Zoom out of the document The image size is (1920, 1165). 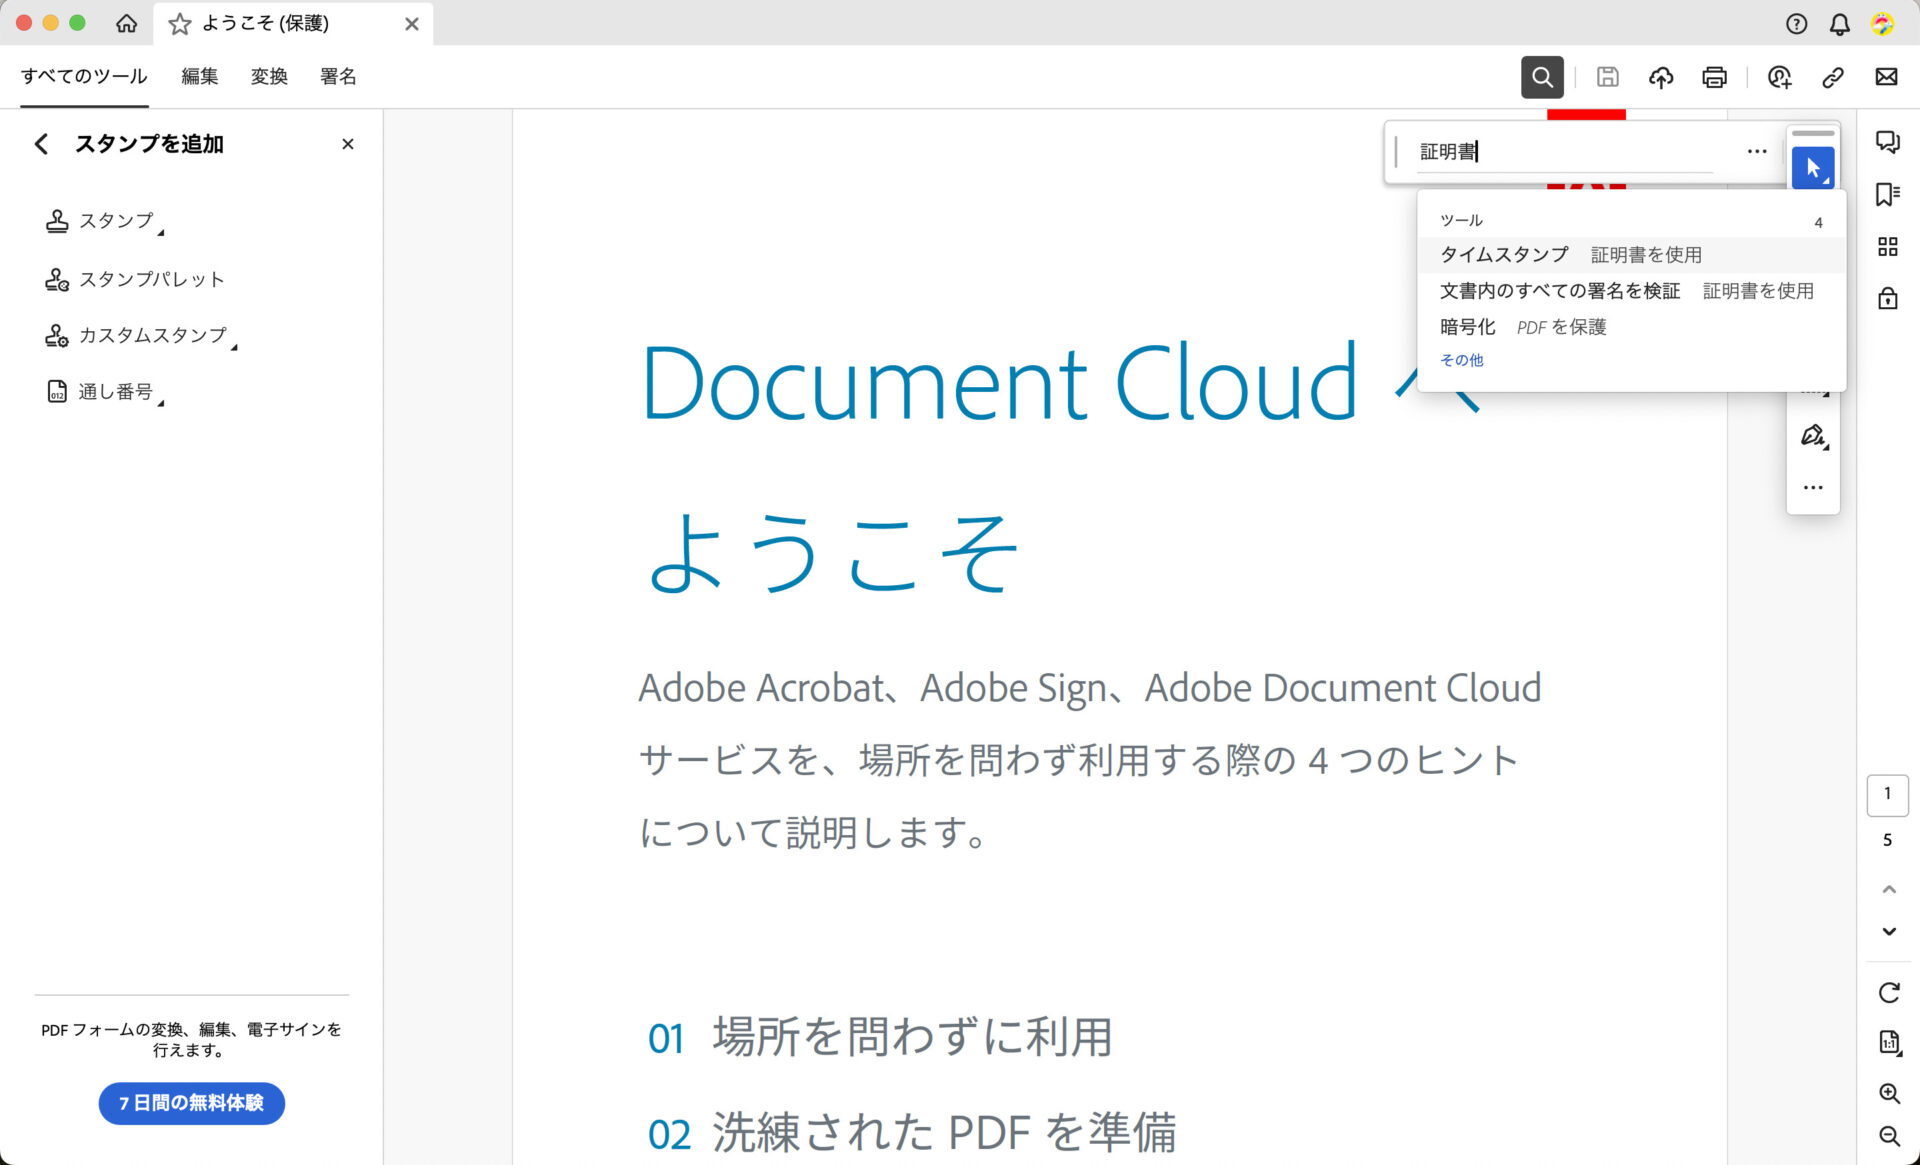(x=1888, y=1136)
